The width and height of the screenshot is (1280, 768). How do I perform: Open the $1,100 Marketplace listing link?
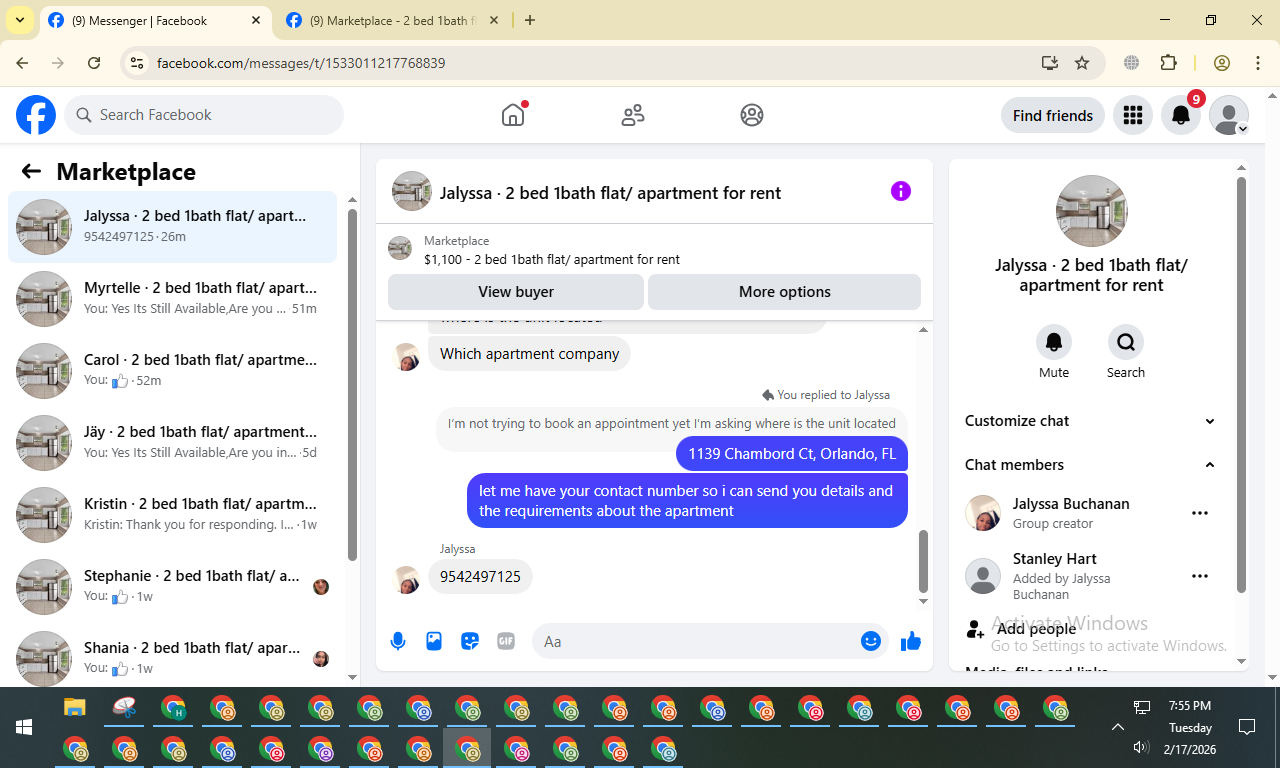(552, 259)
